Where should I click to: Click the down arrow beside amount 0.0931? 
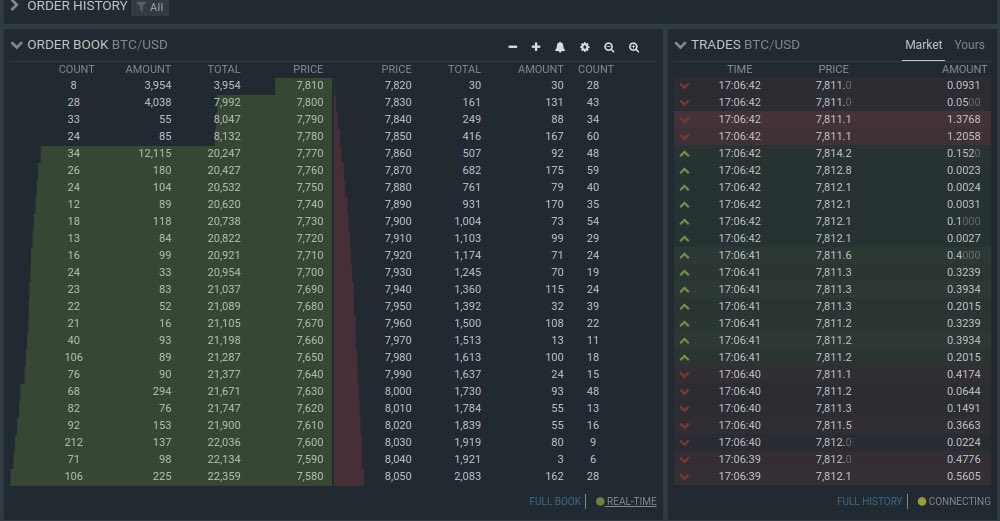tap(684, 85)
